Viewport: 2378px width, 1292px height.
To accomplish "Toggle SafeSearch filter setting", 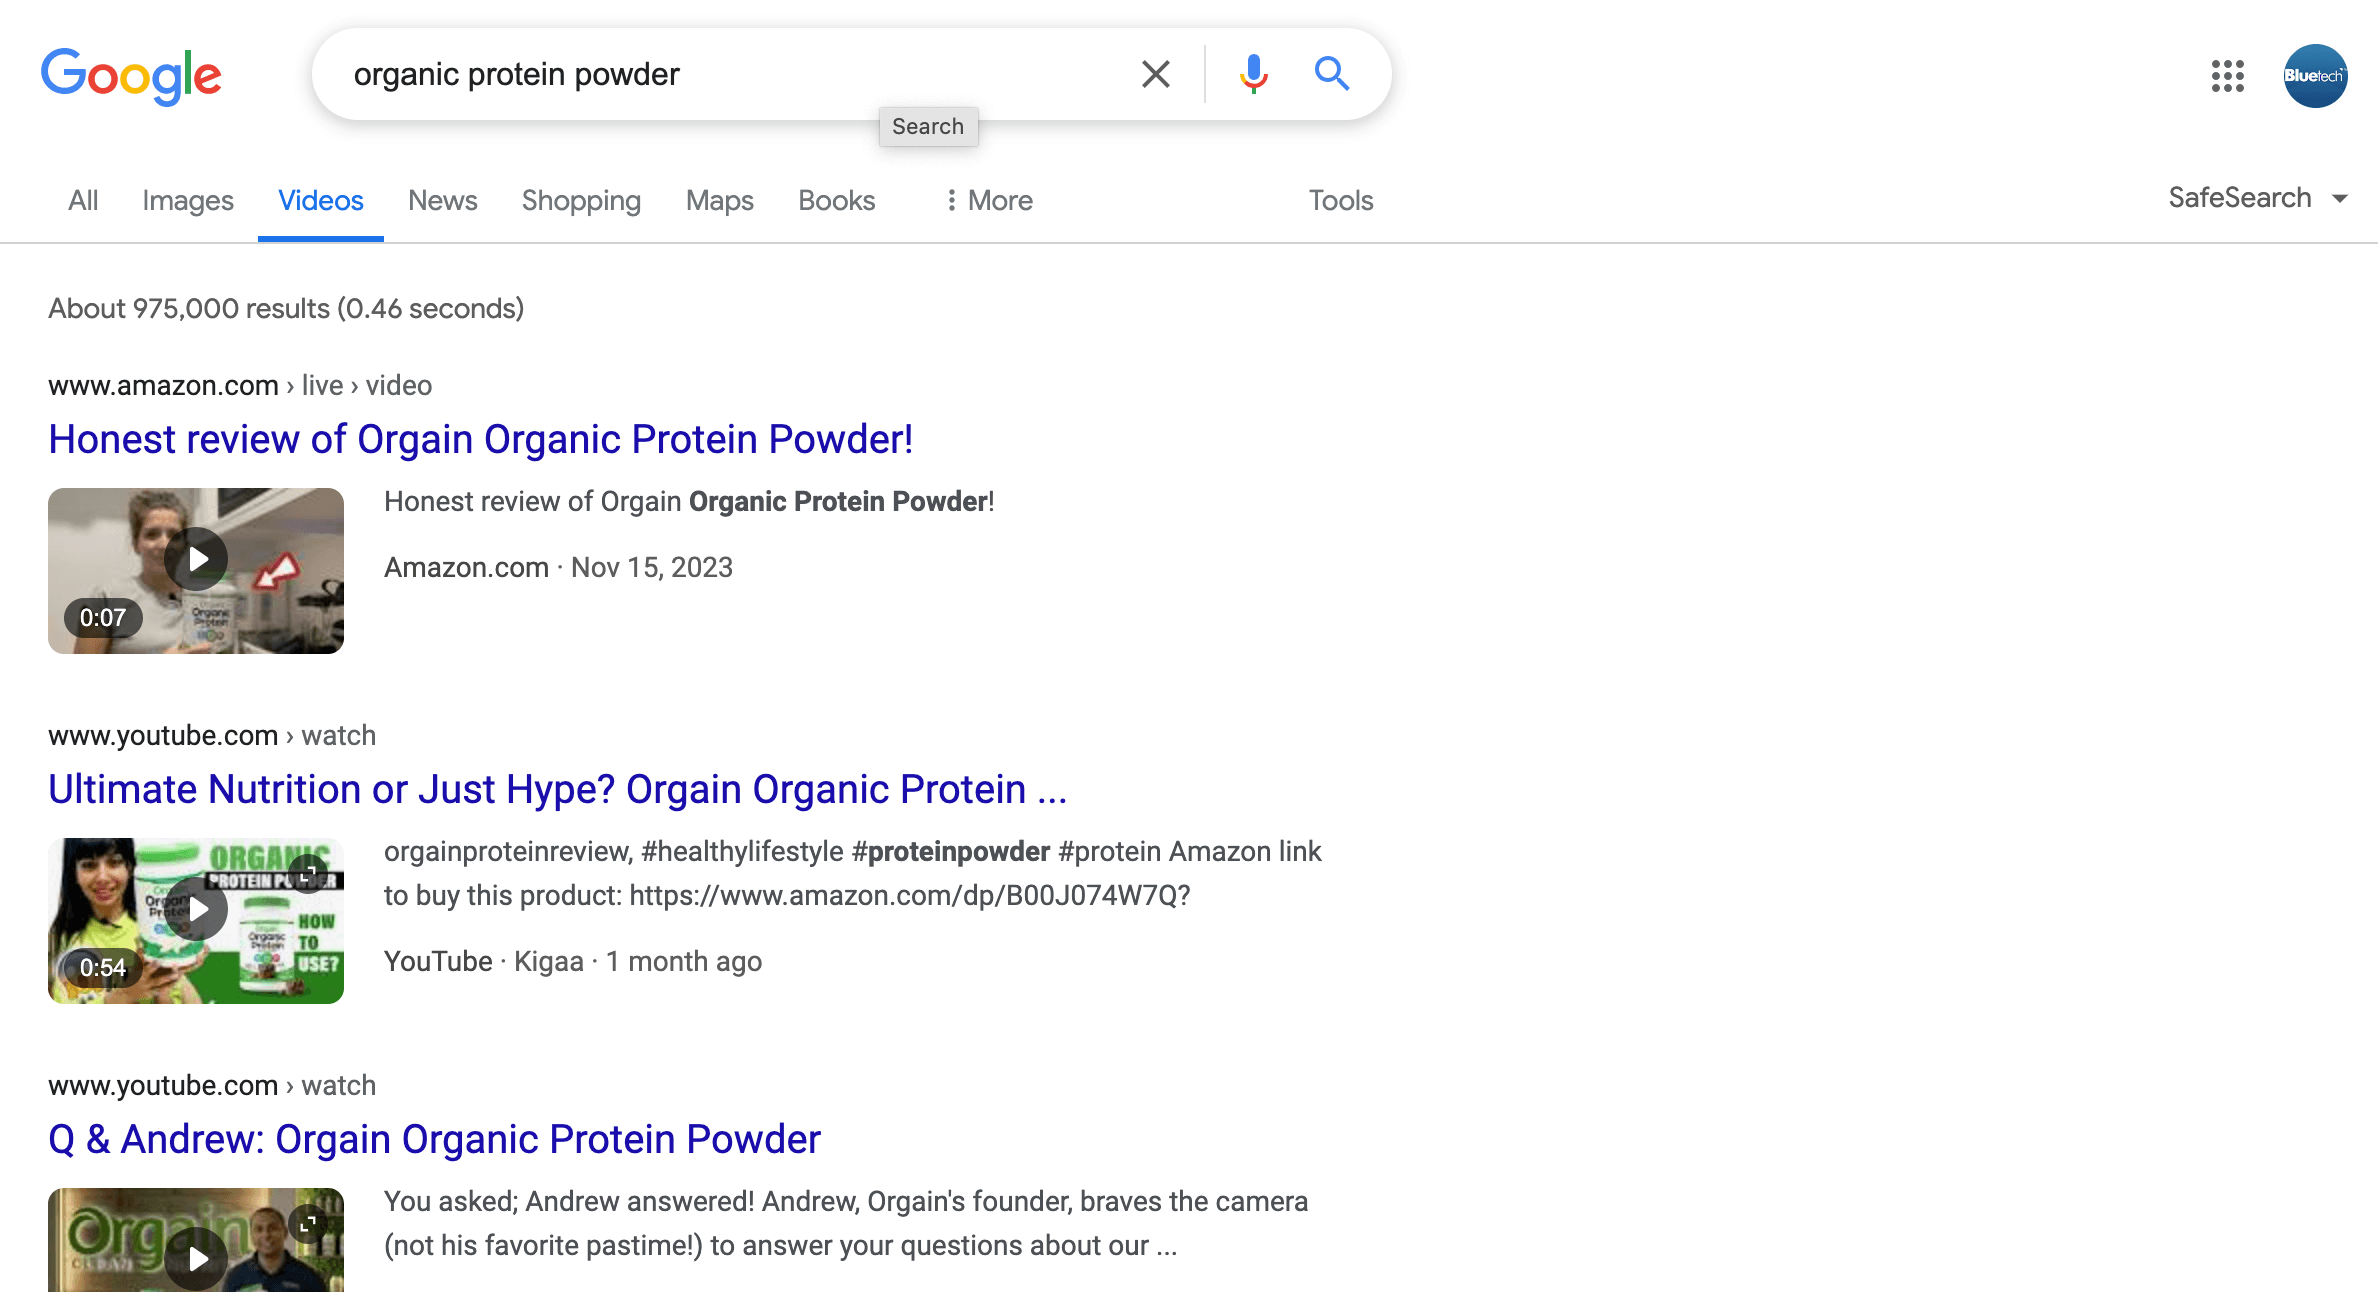I will click(2256, 200).
